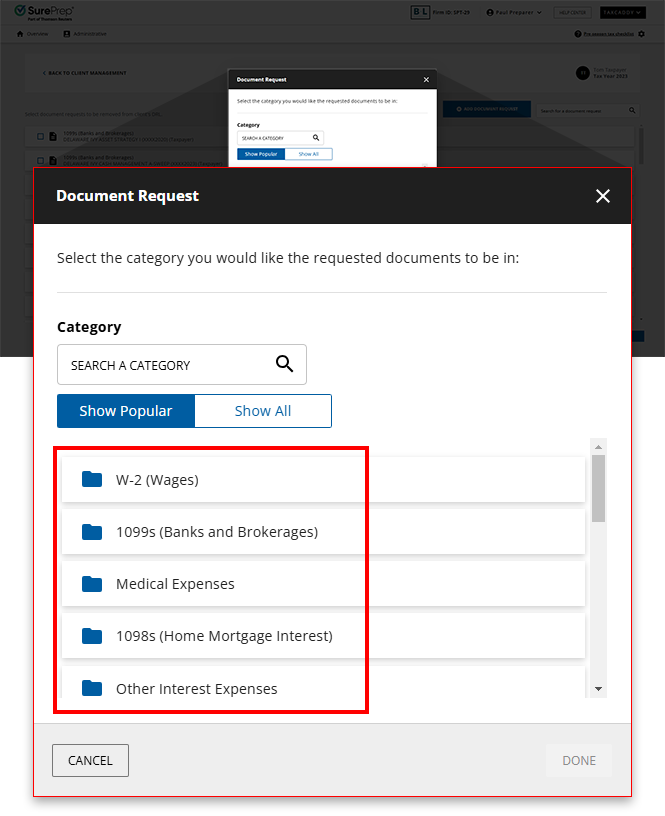
Task: Check the checkbox on the first document row
Action: coord(40,136)
